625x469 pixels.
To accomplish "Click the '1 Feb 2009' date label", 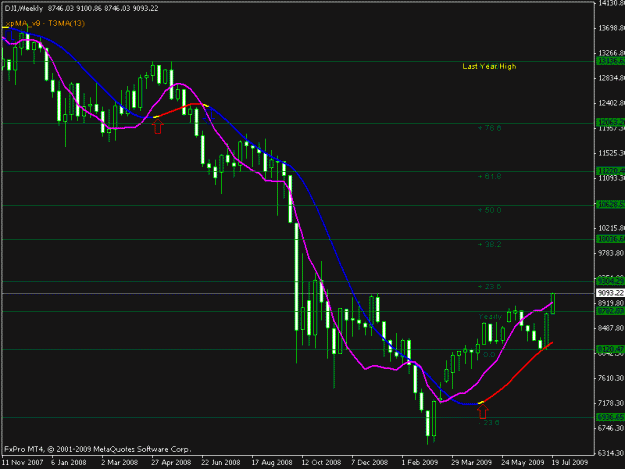I will (419, 463).
